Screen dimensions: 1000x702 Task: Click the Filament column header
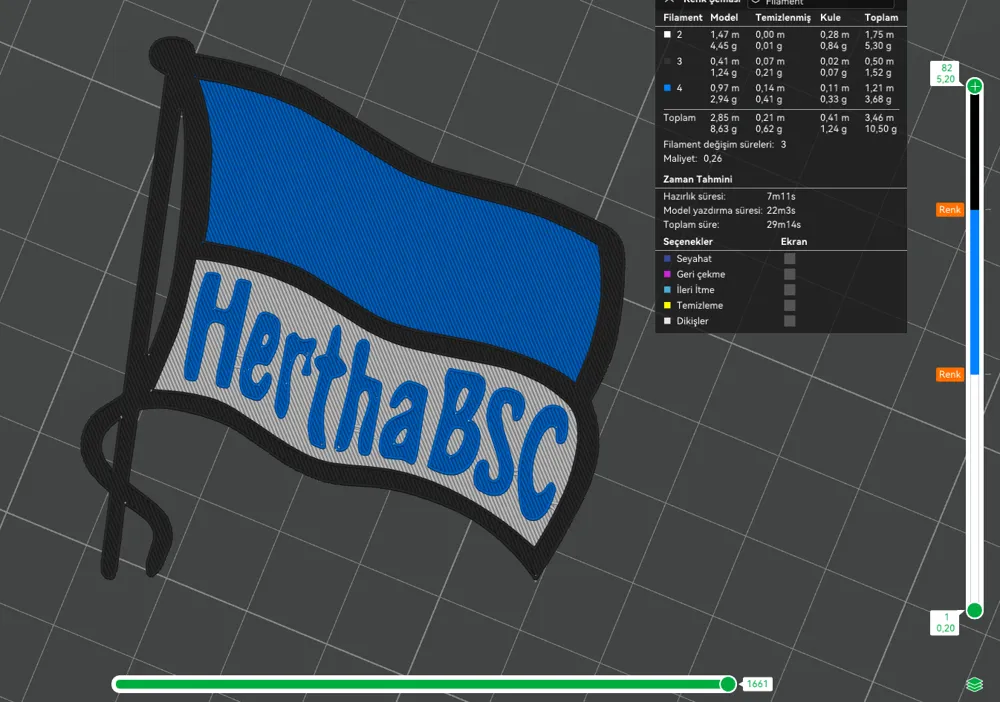682,17
